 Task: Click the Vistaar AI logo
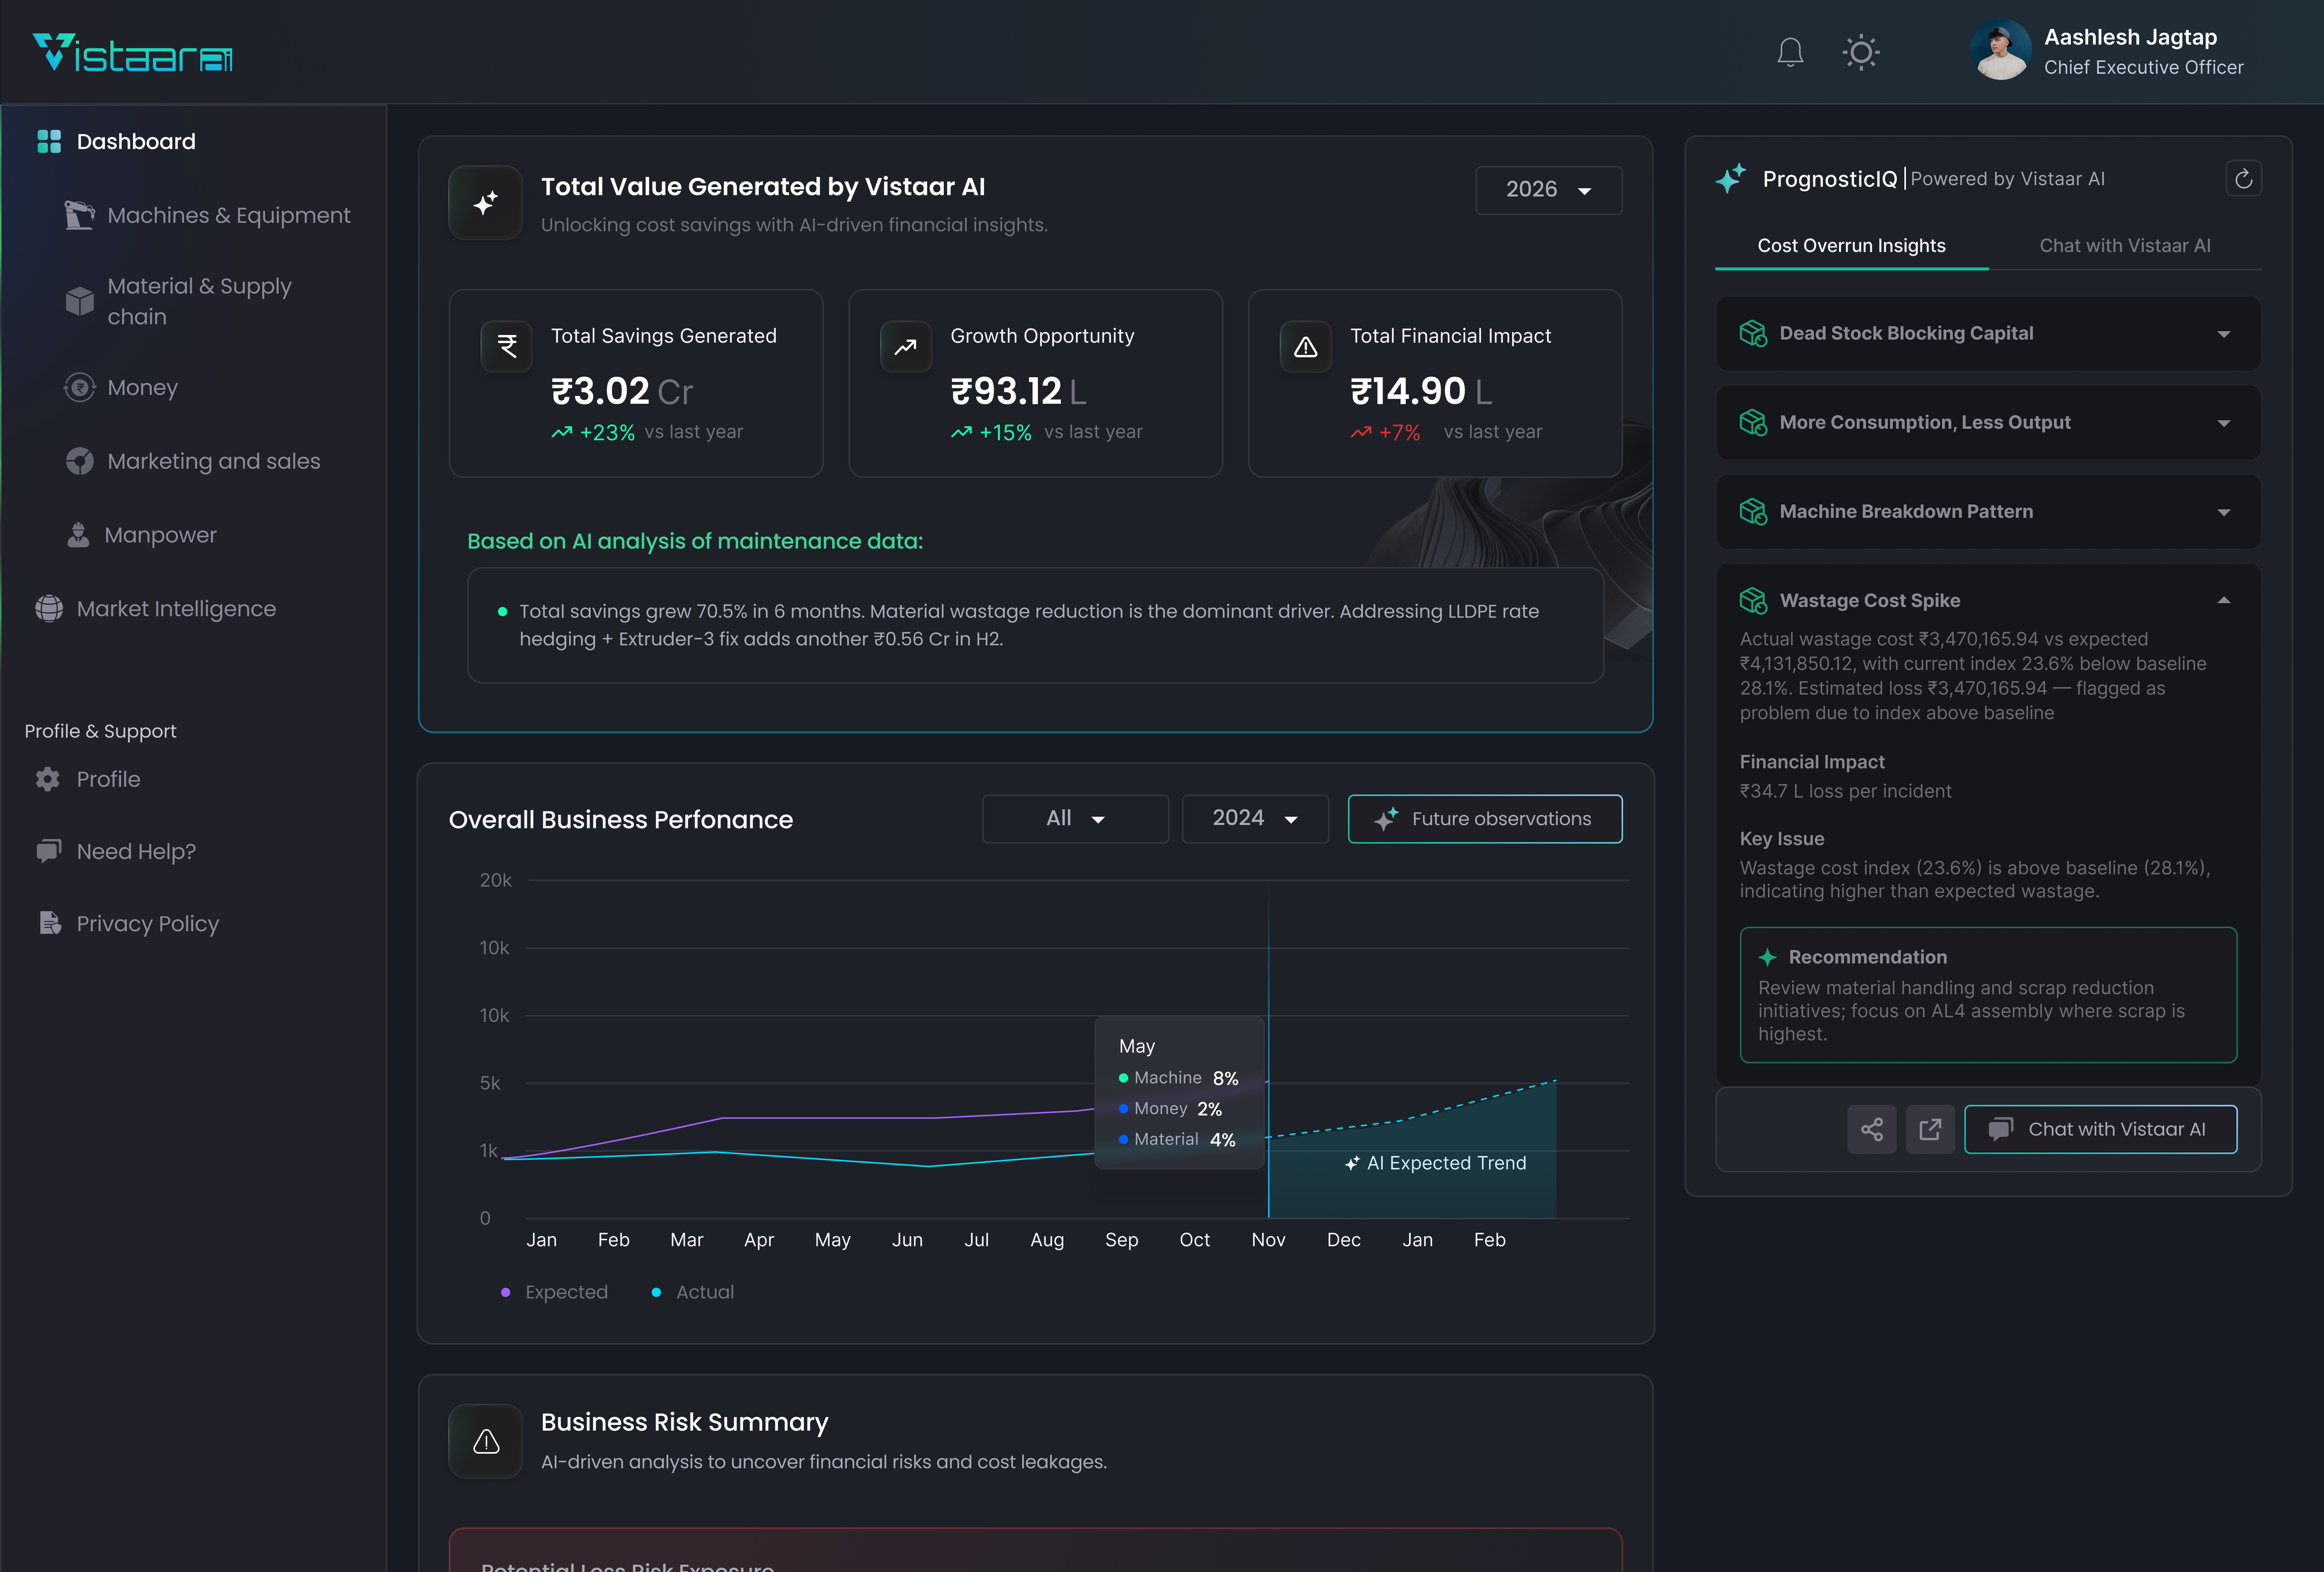(x=133, y=53)
